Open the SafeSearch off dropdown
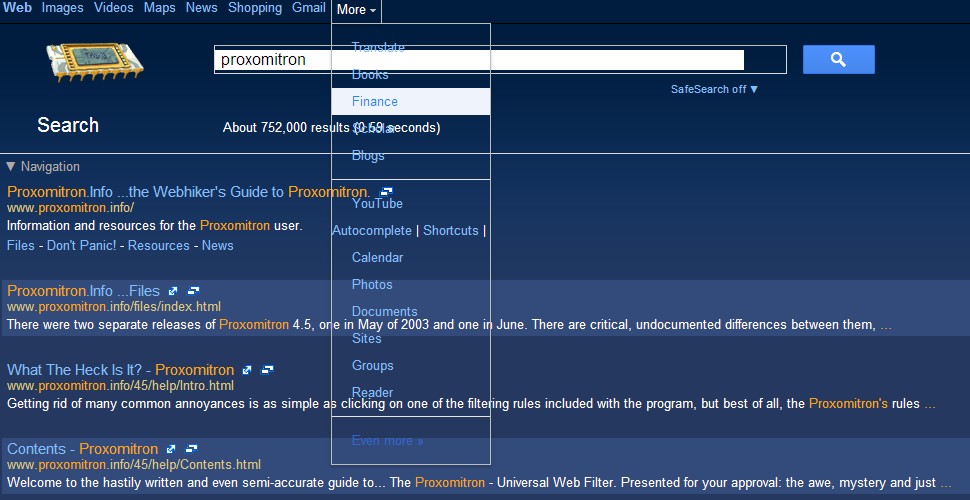The height and width of the screenshot is (500, 970). point(714,89)
